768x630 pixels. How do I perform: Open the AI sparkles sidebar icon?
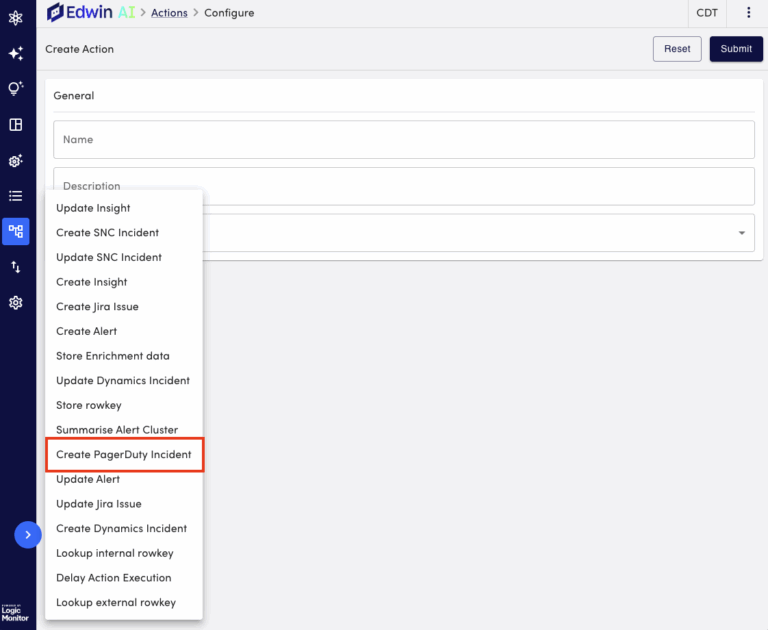(x=16, y=53)
